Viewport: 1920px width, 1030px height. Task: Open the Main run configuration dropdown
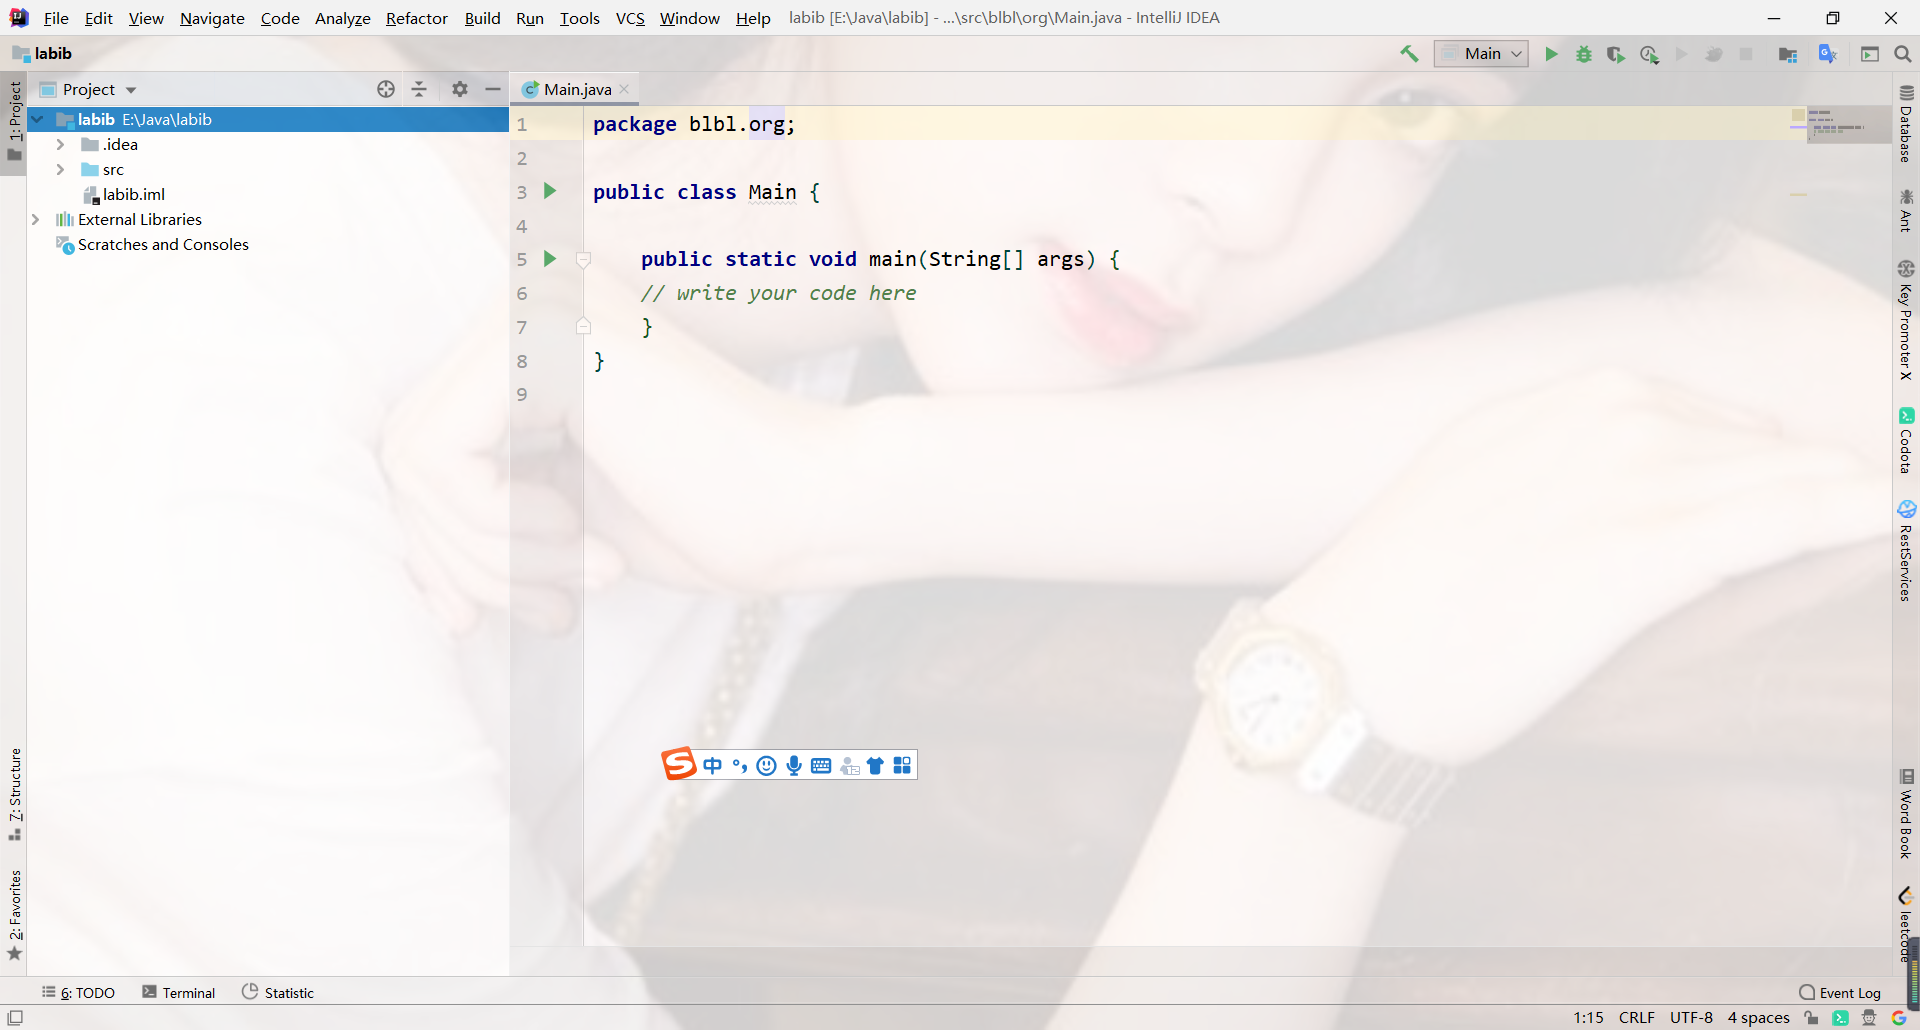click(1481, 54)
